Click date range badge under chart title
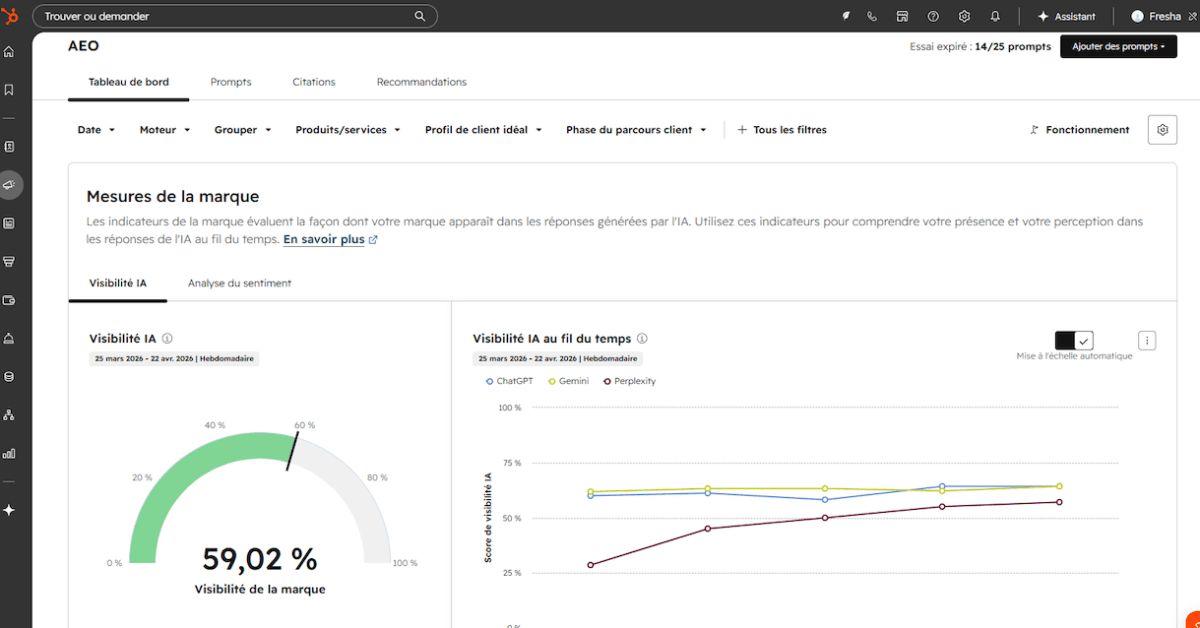This screenshot has height=628, width=1200. pyautogui.click(x=558, y=358)
